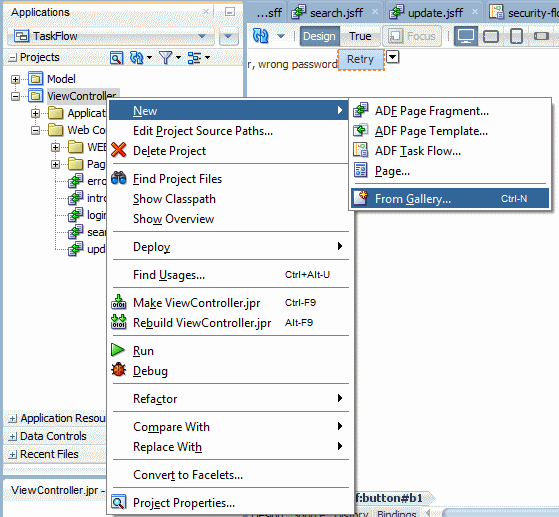Click the Find binoculars icon in Projects toolbar
The width and height of the screenshot is (559, 517).
(116, 57)
